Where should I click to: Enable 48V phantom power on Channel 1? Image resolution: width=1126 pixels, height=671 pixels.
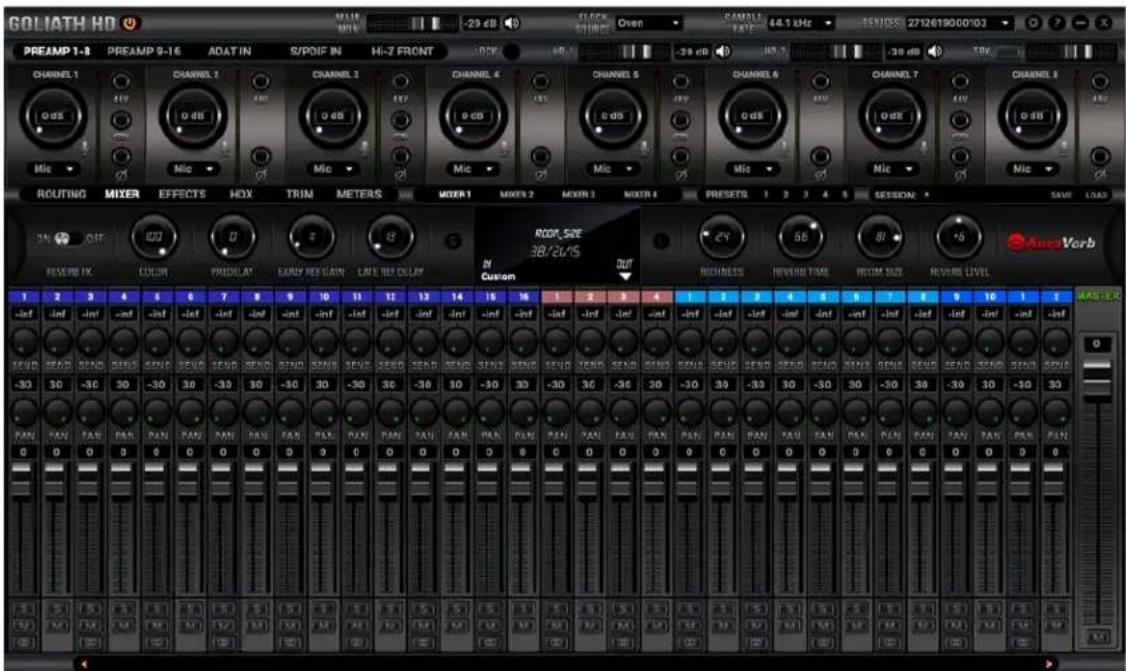(121, 81)
